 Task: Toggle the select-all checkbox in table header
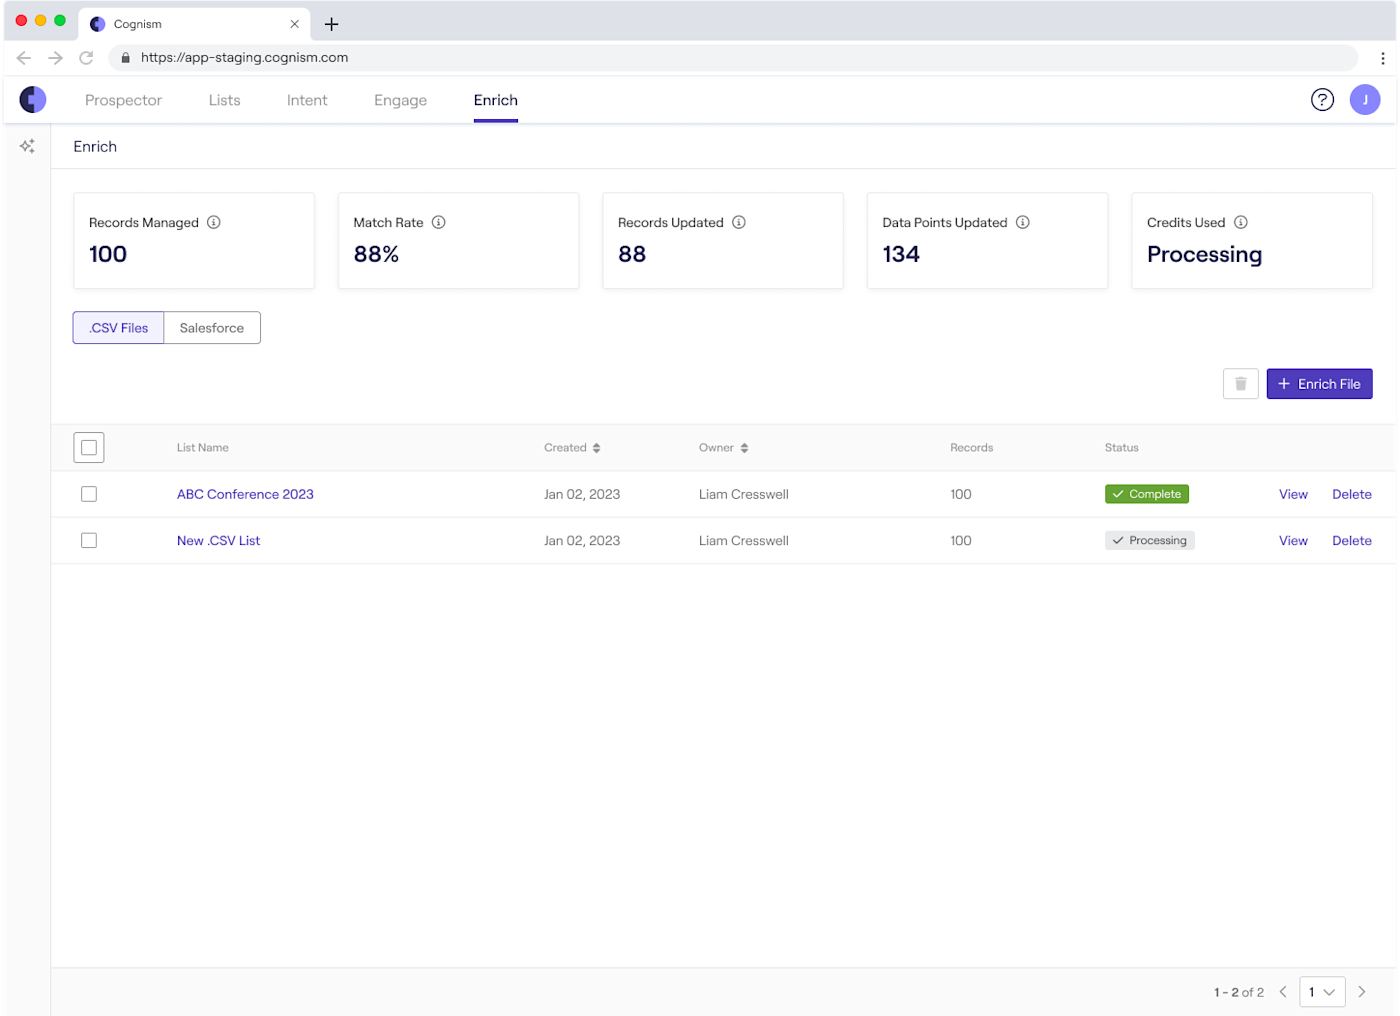(x=89, y=448)
